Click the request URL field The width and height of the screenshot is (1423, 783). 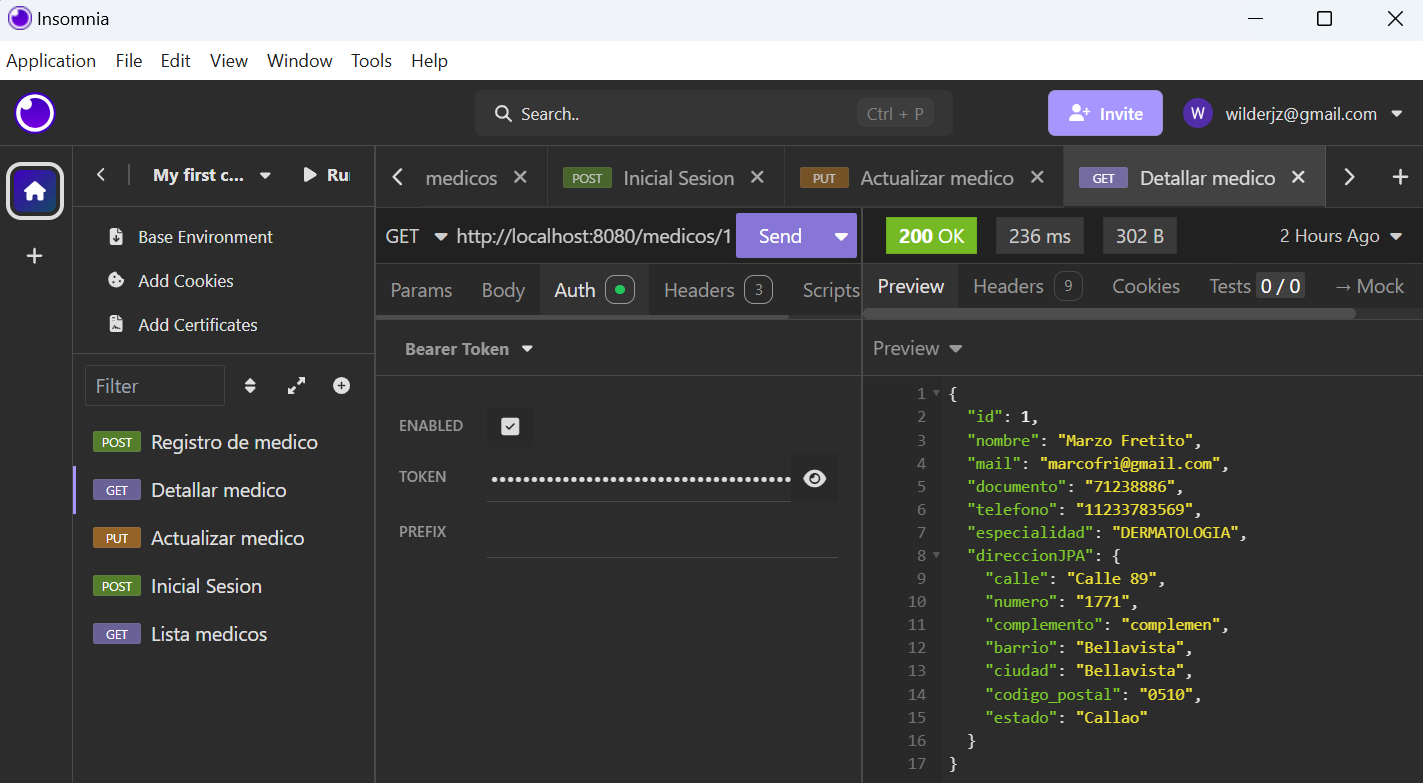point(594,236)
